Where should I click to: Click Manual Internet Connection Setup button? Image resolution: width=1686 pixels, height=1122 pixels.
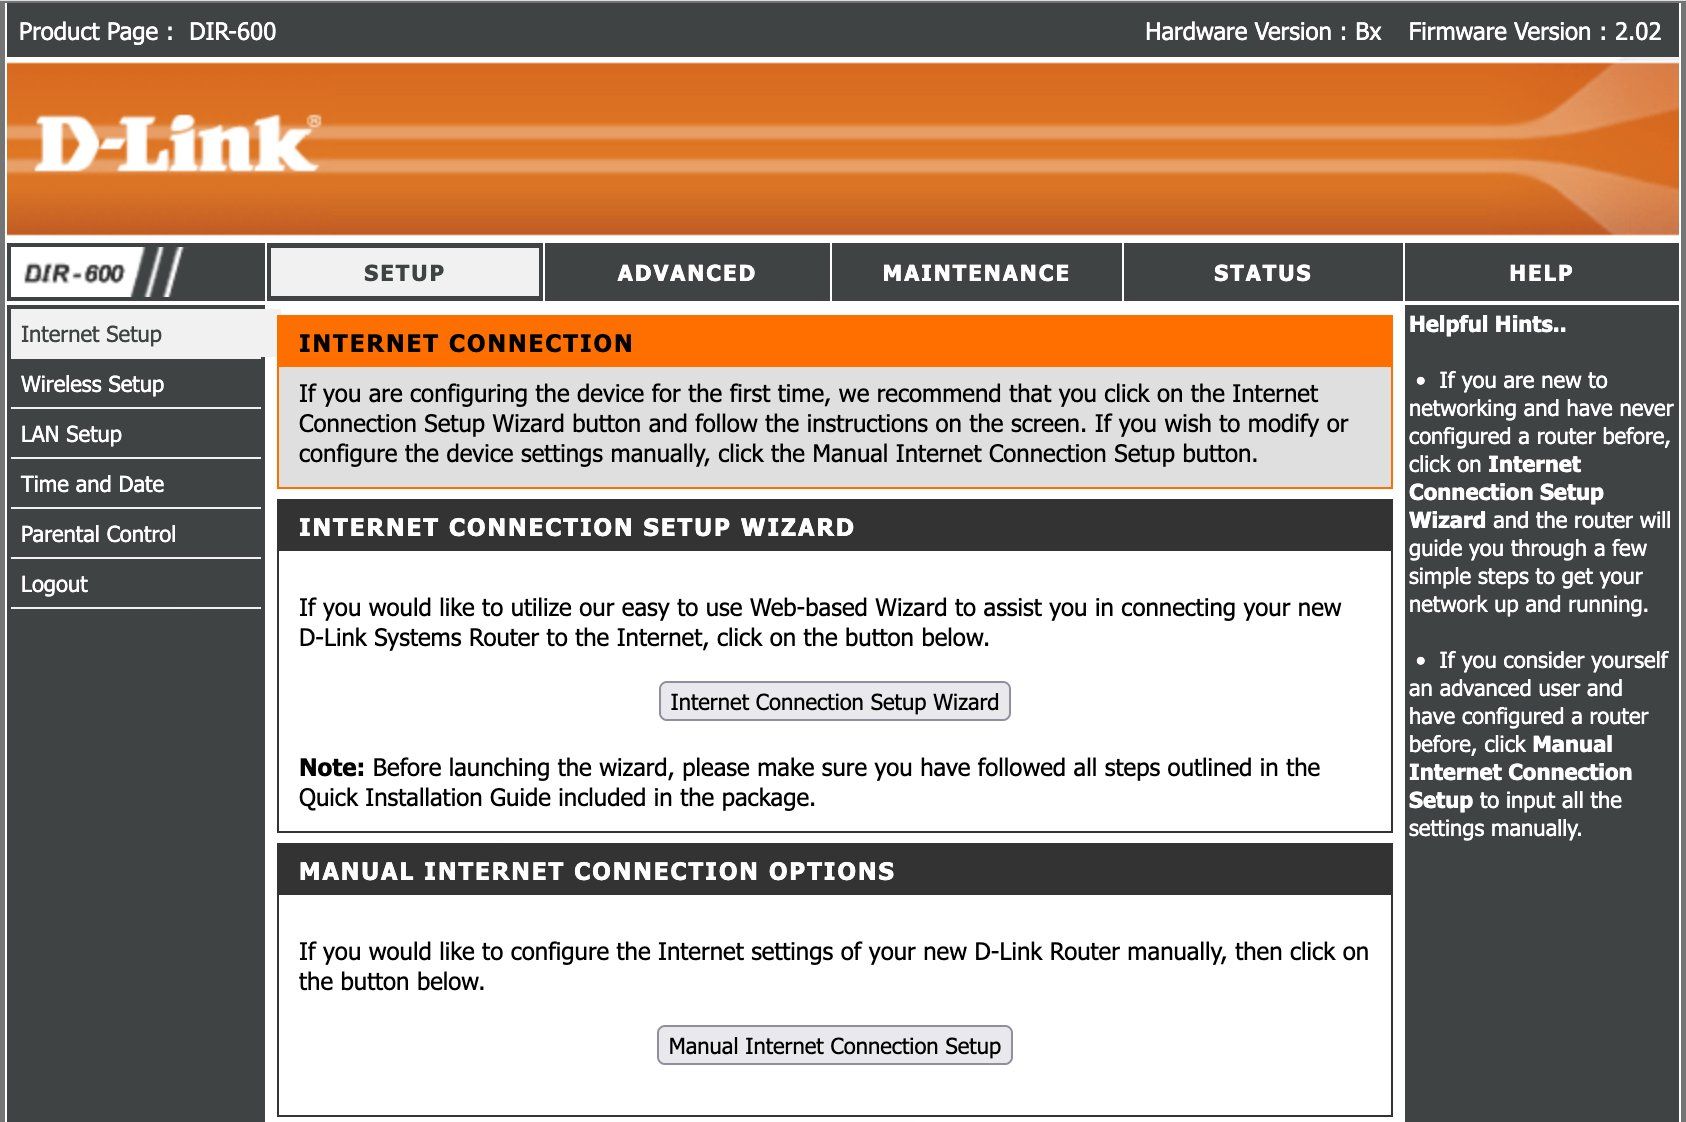pos(834,1046)
